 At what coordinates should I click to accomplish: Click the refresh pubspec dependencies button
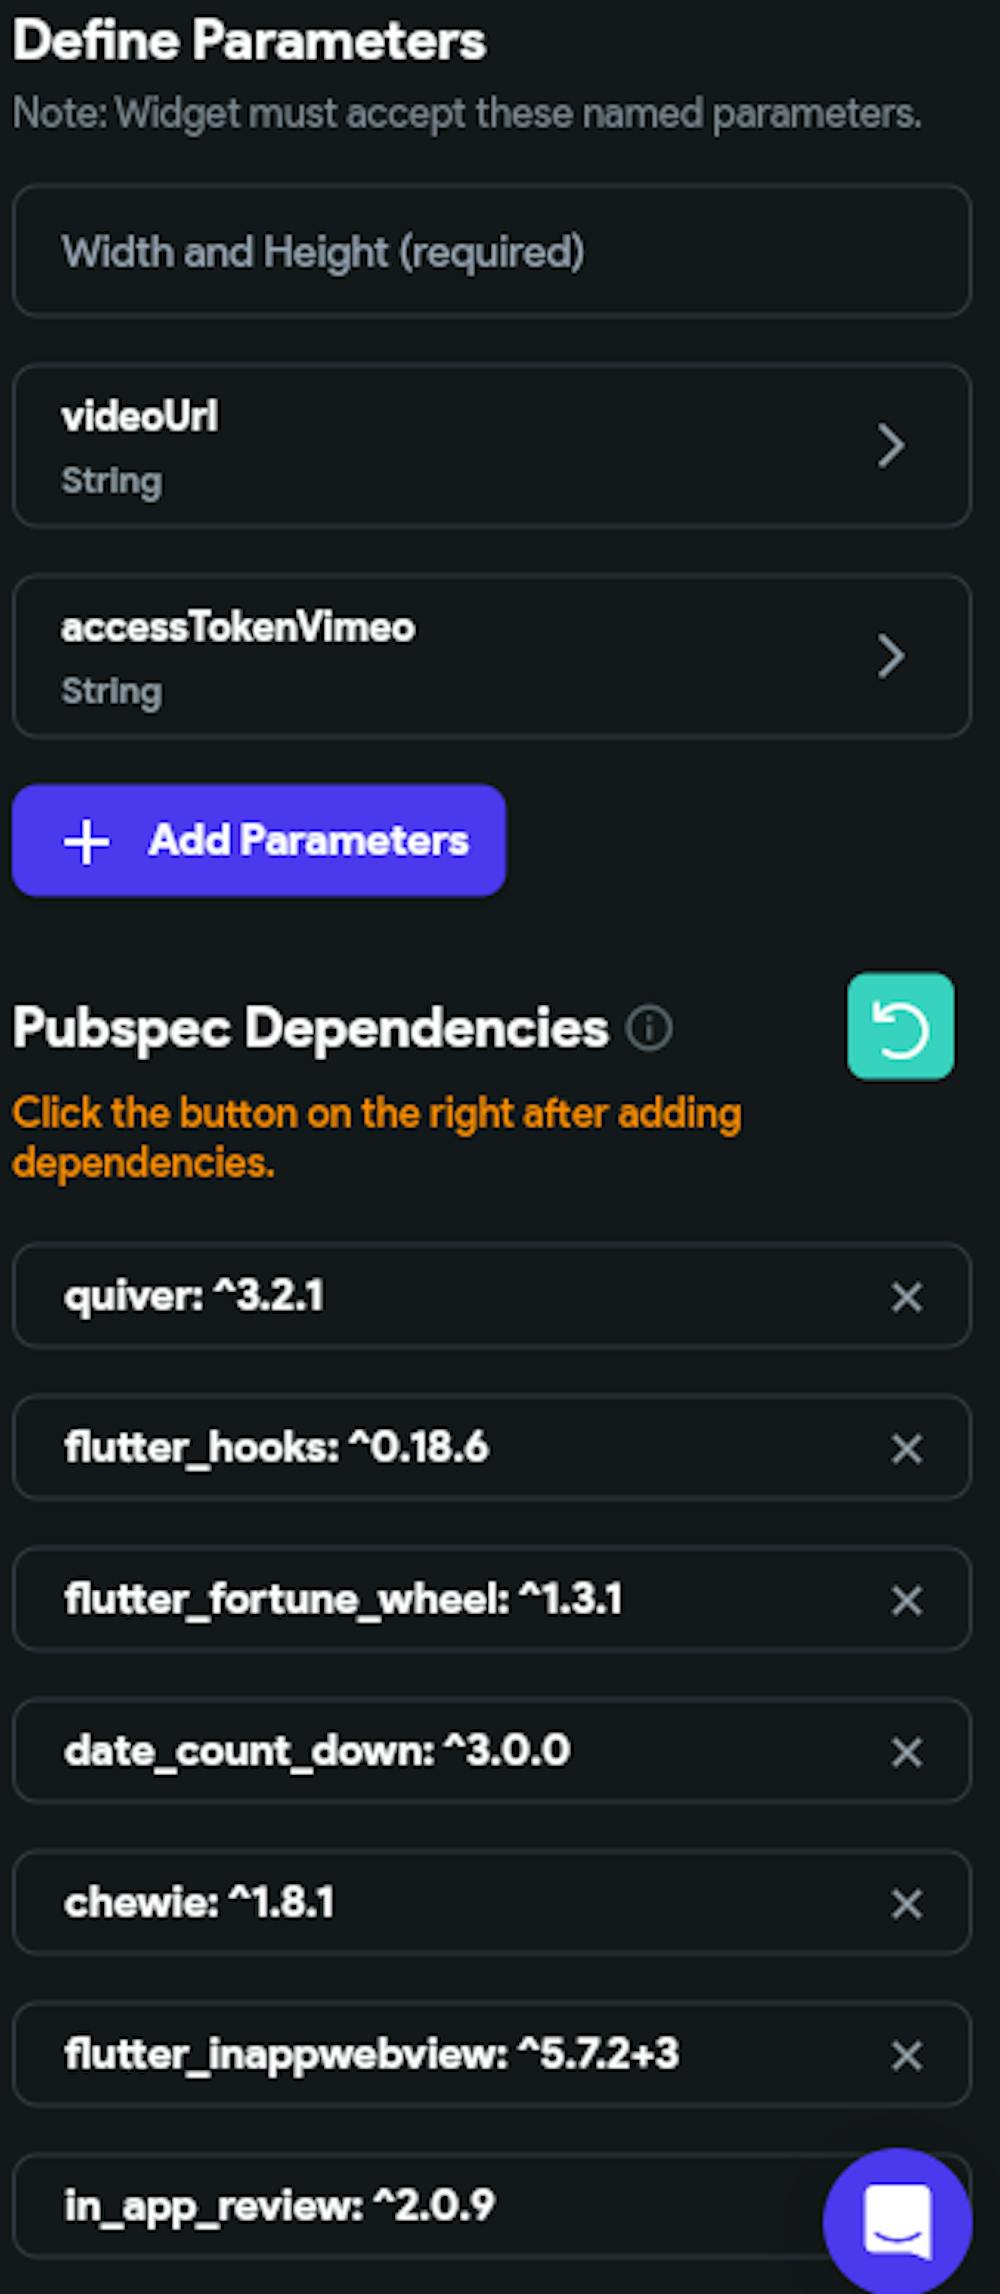click(x=900, y=1027)
